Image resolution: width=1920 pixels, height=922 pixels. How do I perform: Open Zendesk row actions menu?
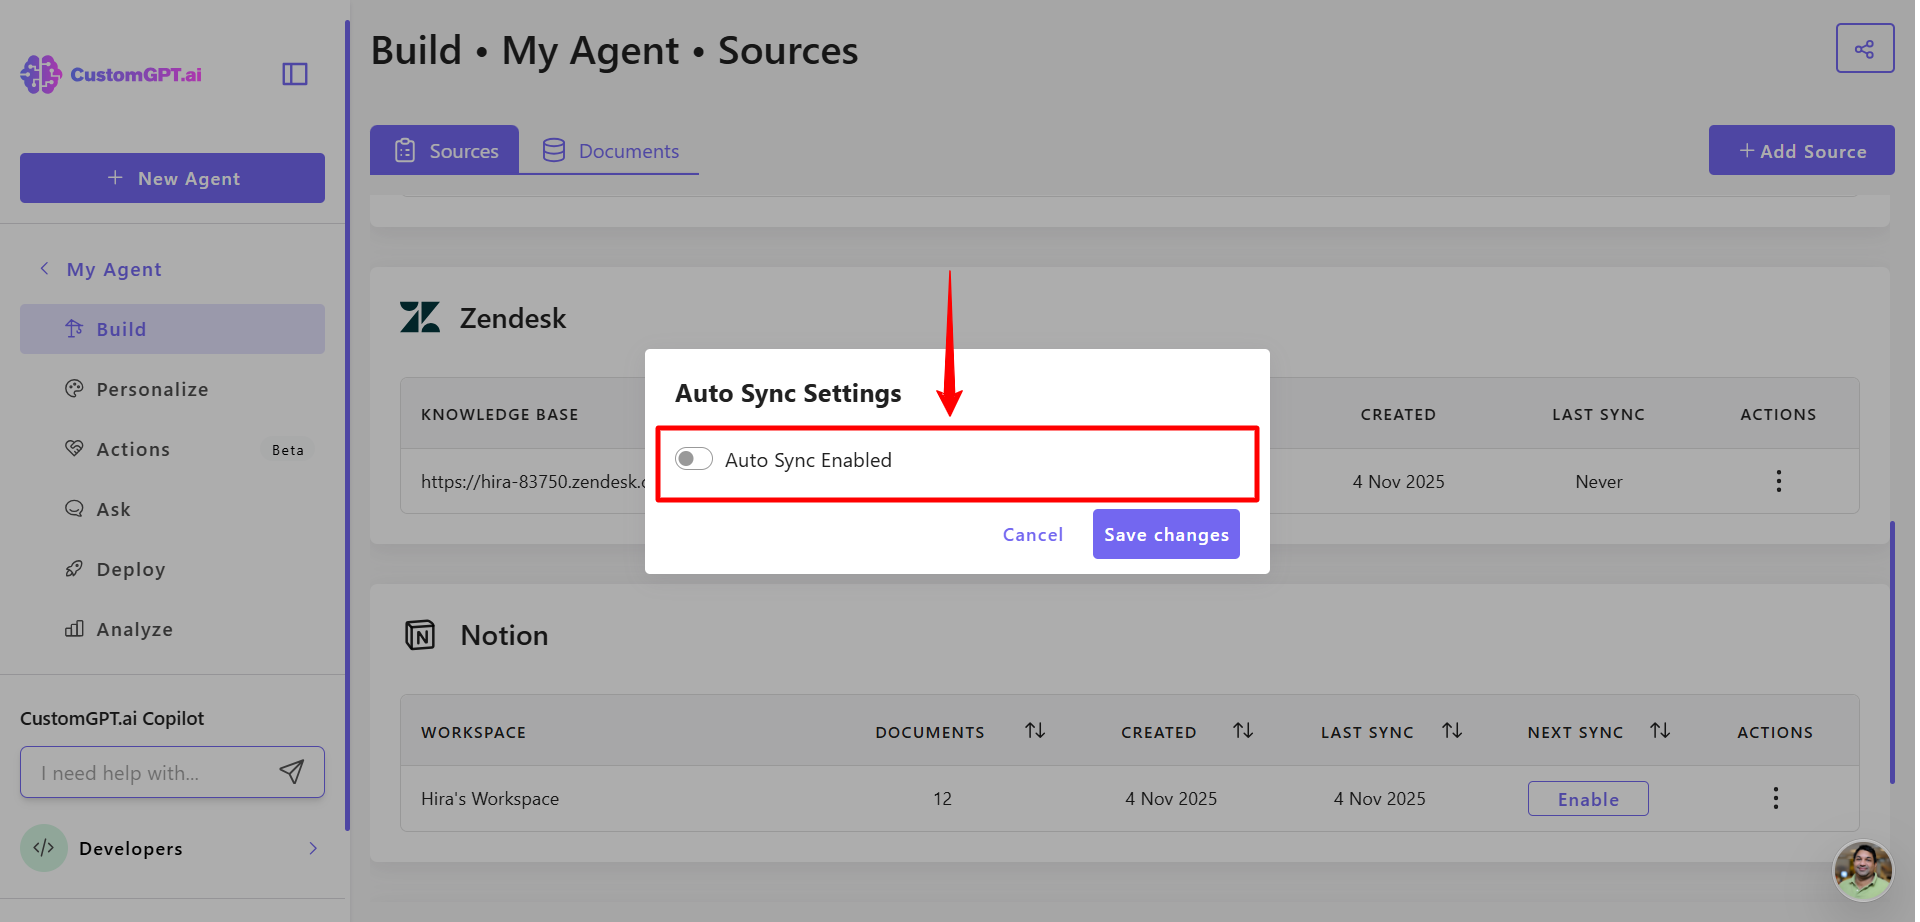(1778, 481)
